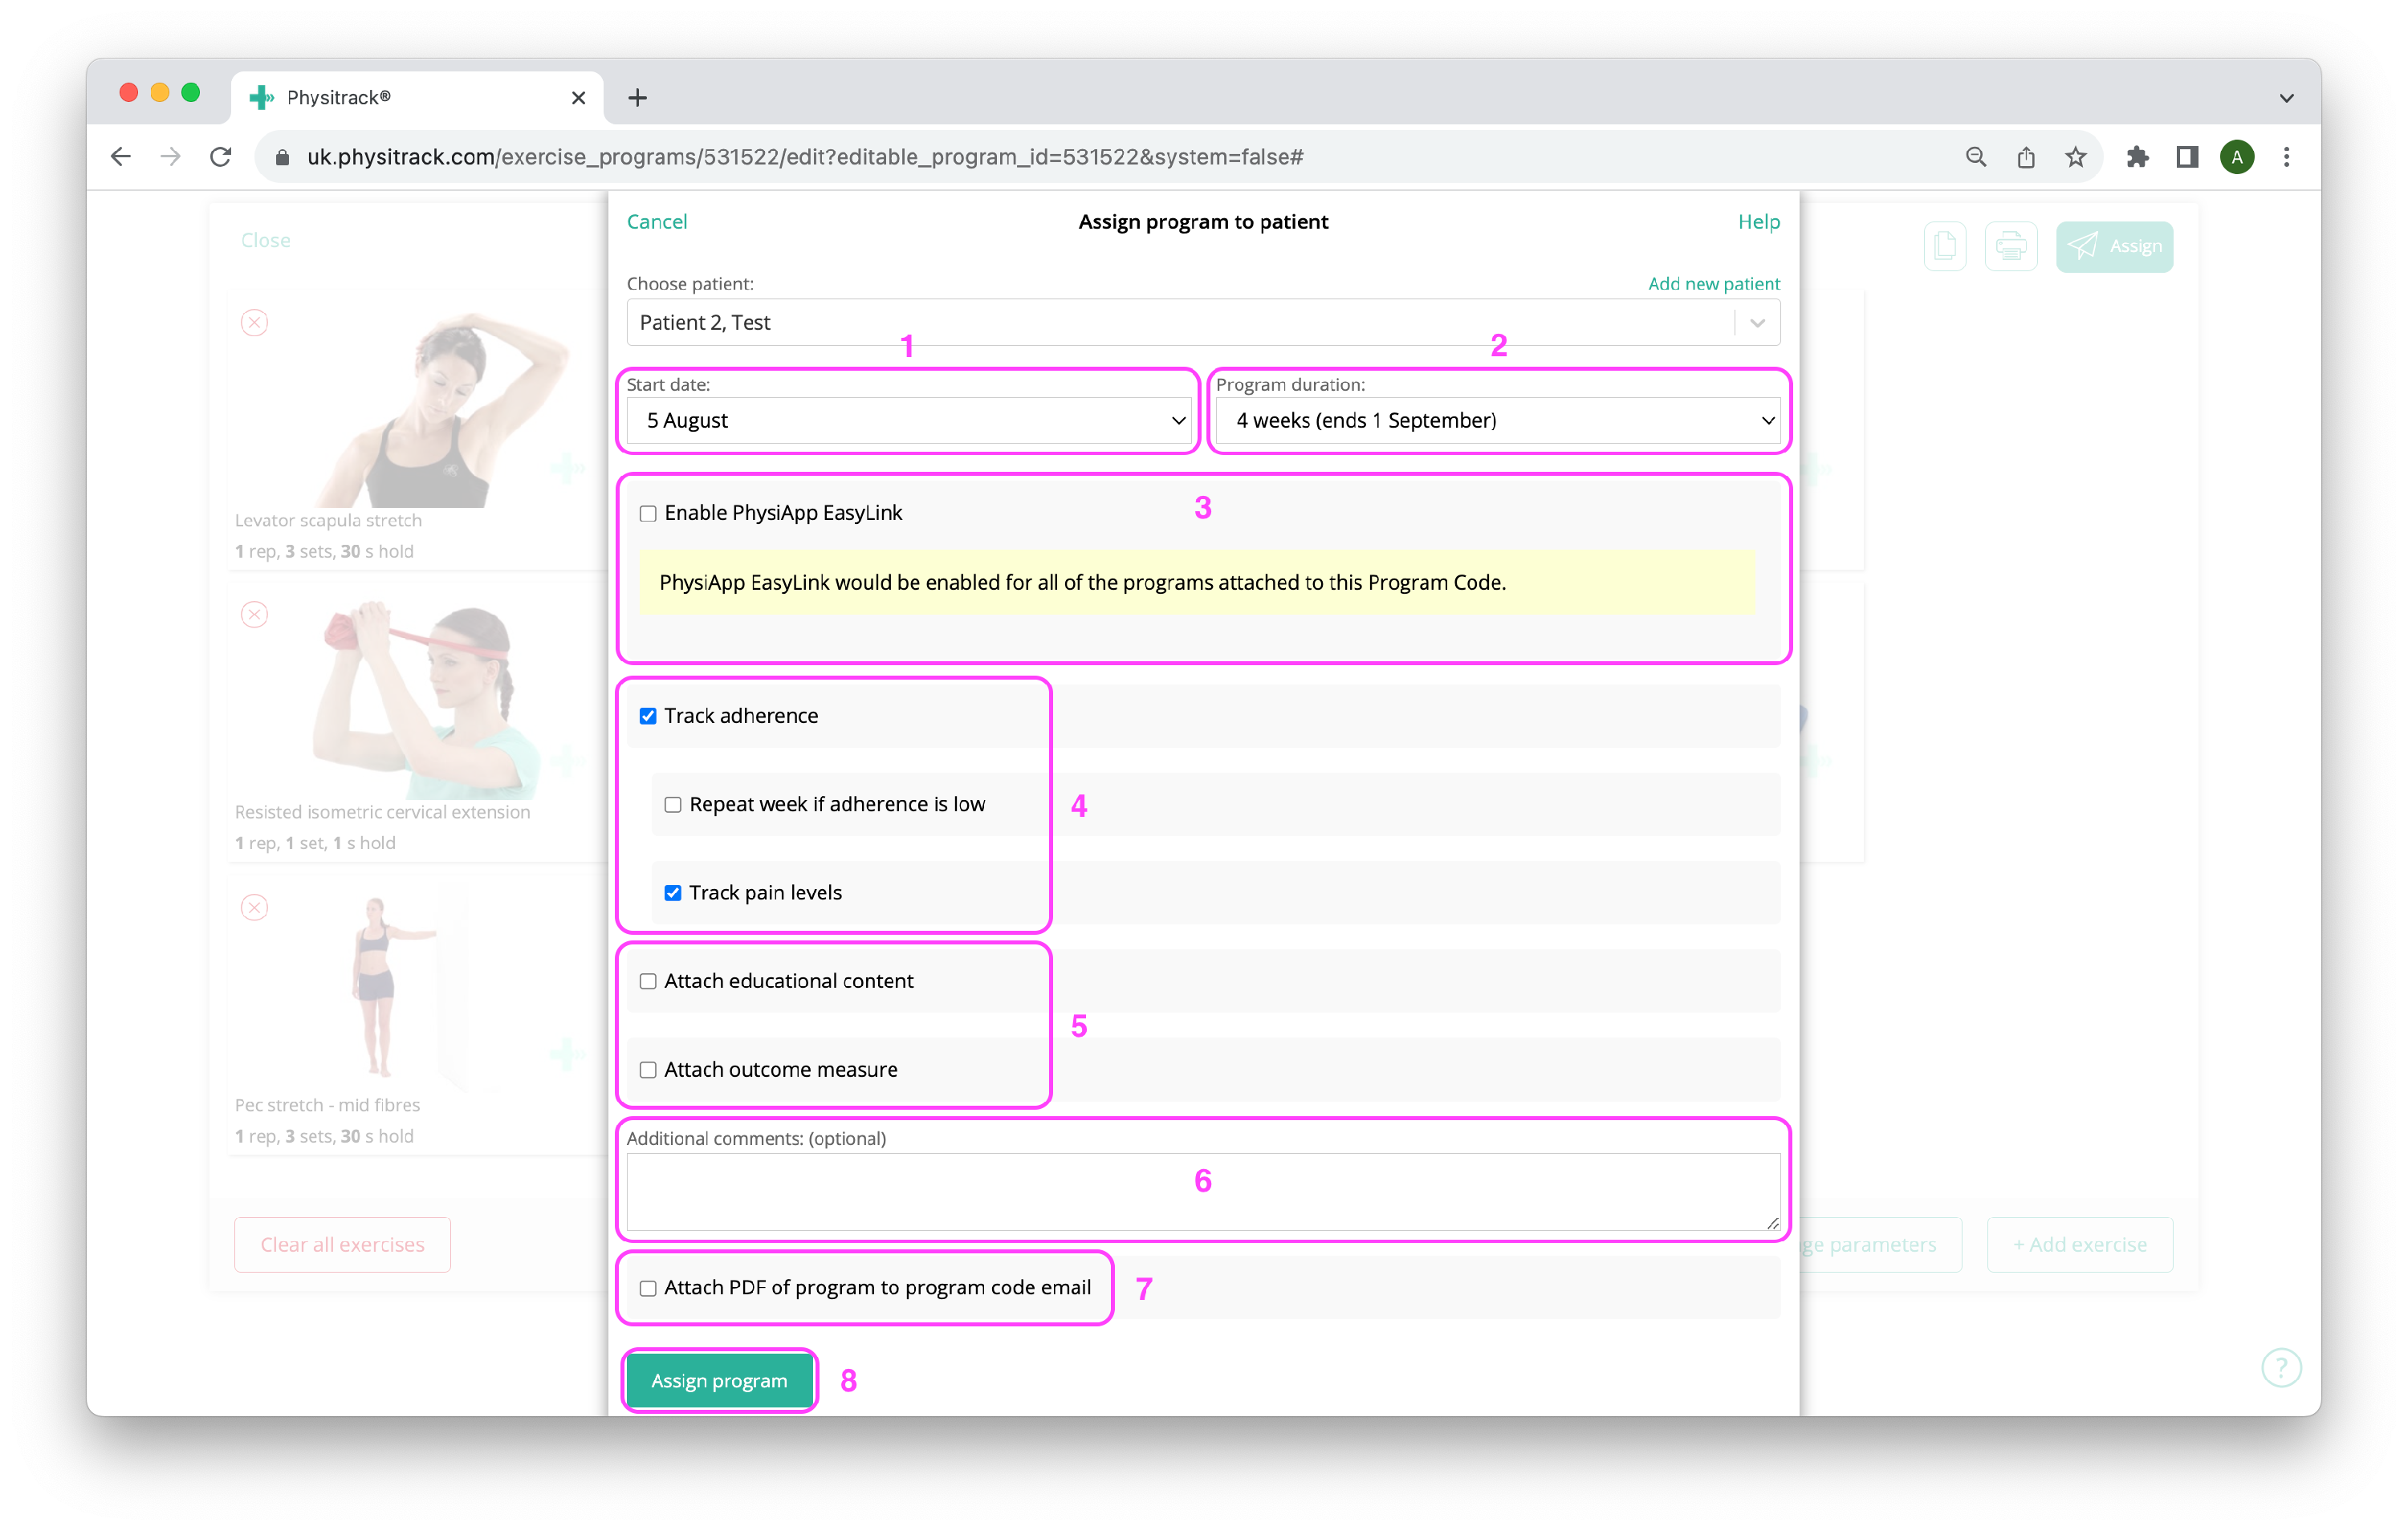Check Attach PDF of program to email
The height and width of the screenshot is (1531, 2408).
648,1288
